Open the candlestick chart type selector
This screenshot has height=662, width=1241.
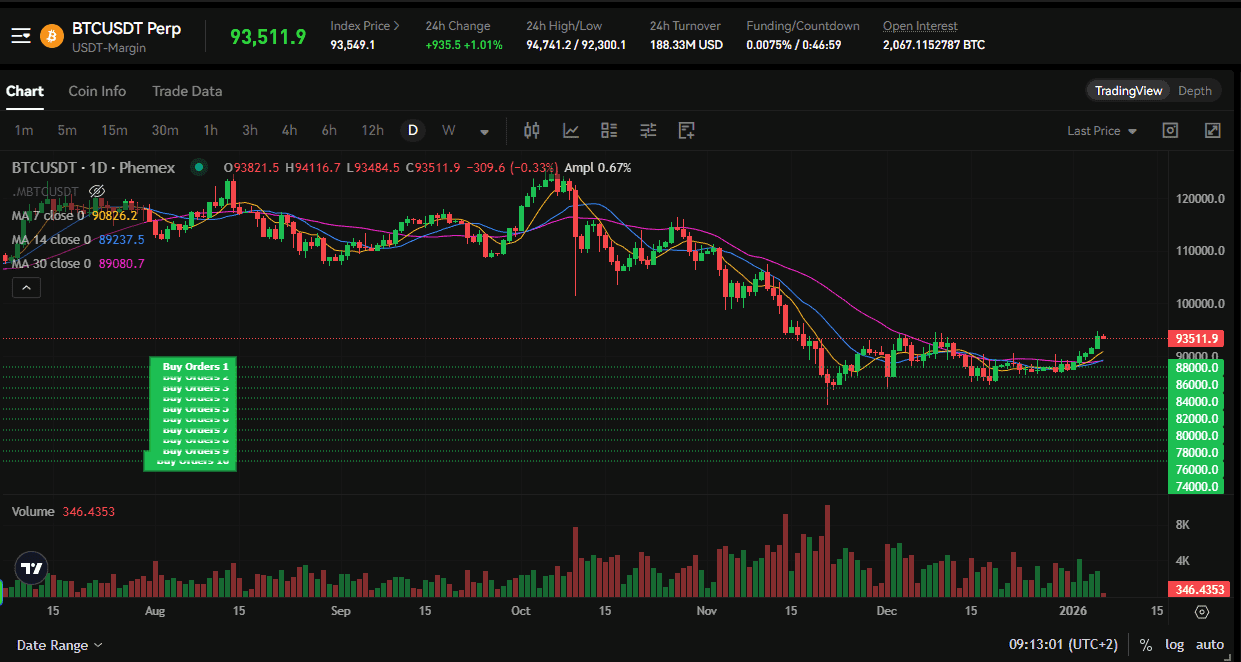coord(532,130)
